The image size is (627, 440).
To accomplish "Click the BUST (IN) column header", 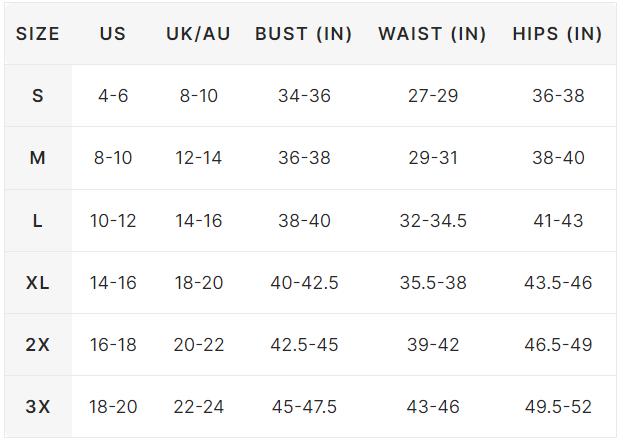I will (x=304, y=34).
